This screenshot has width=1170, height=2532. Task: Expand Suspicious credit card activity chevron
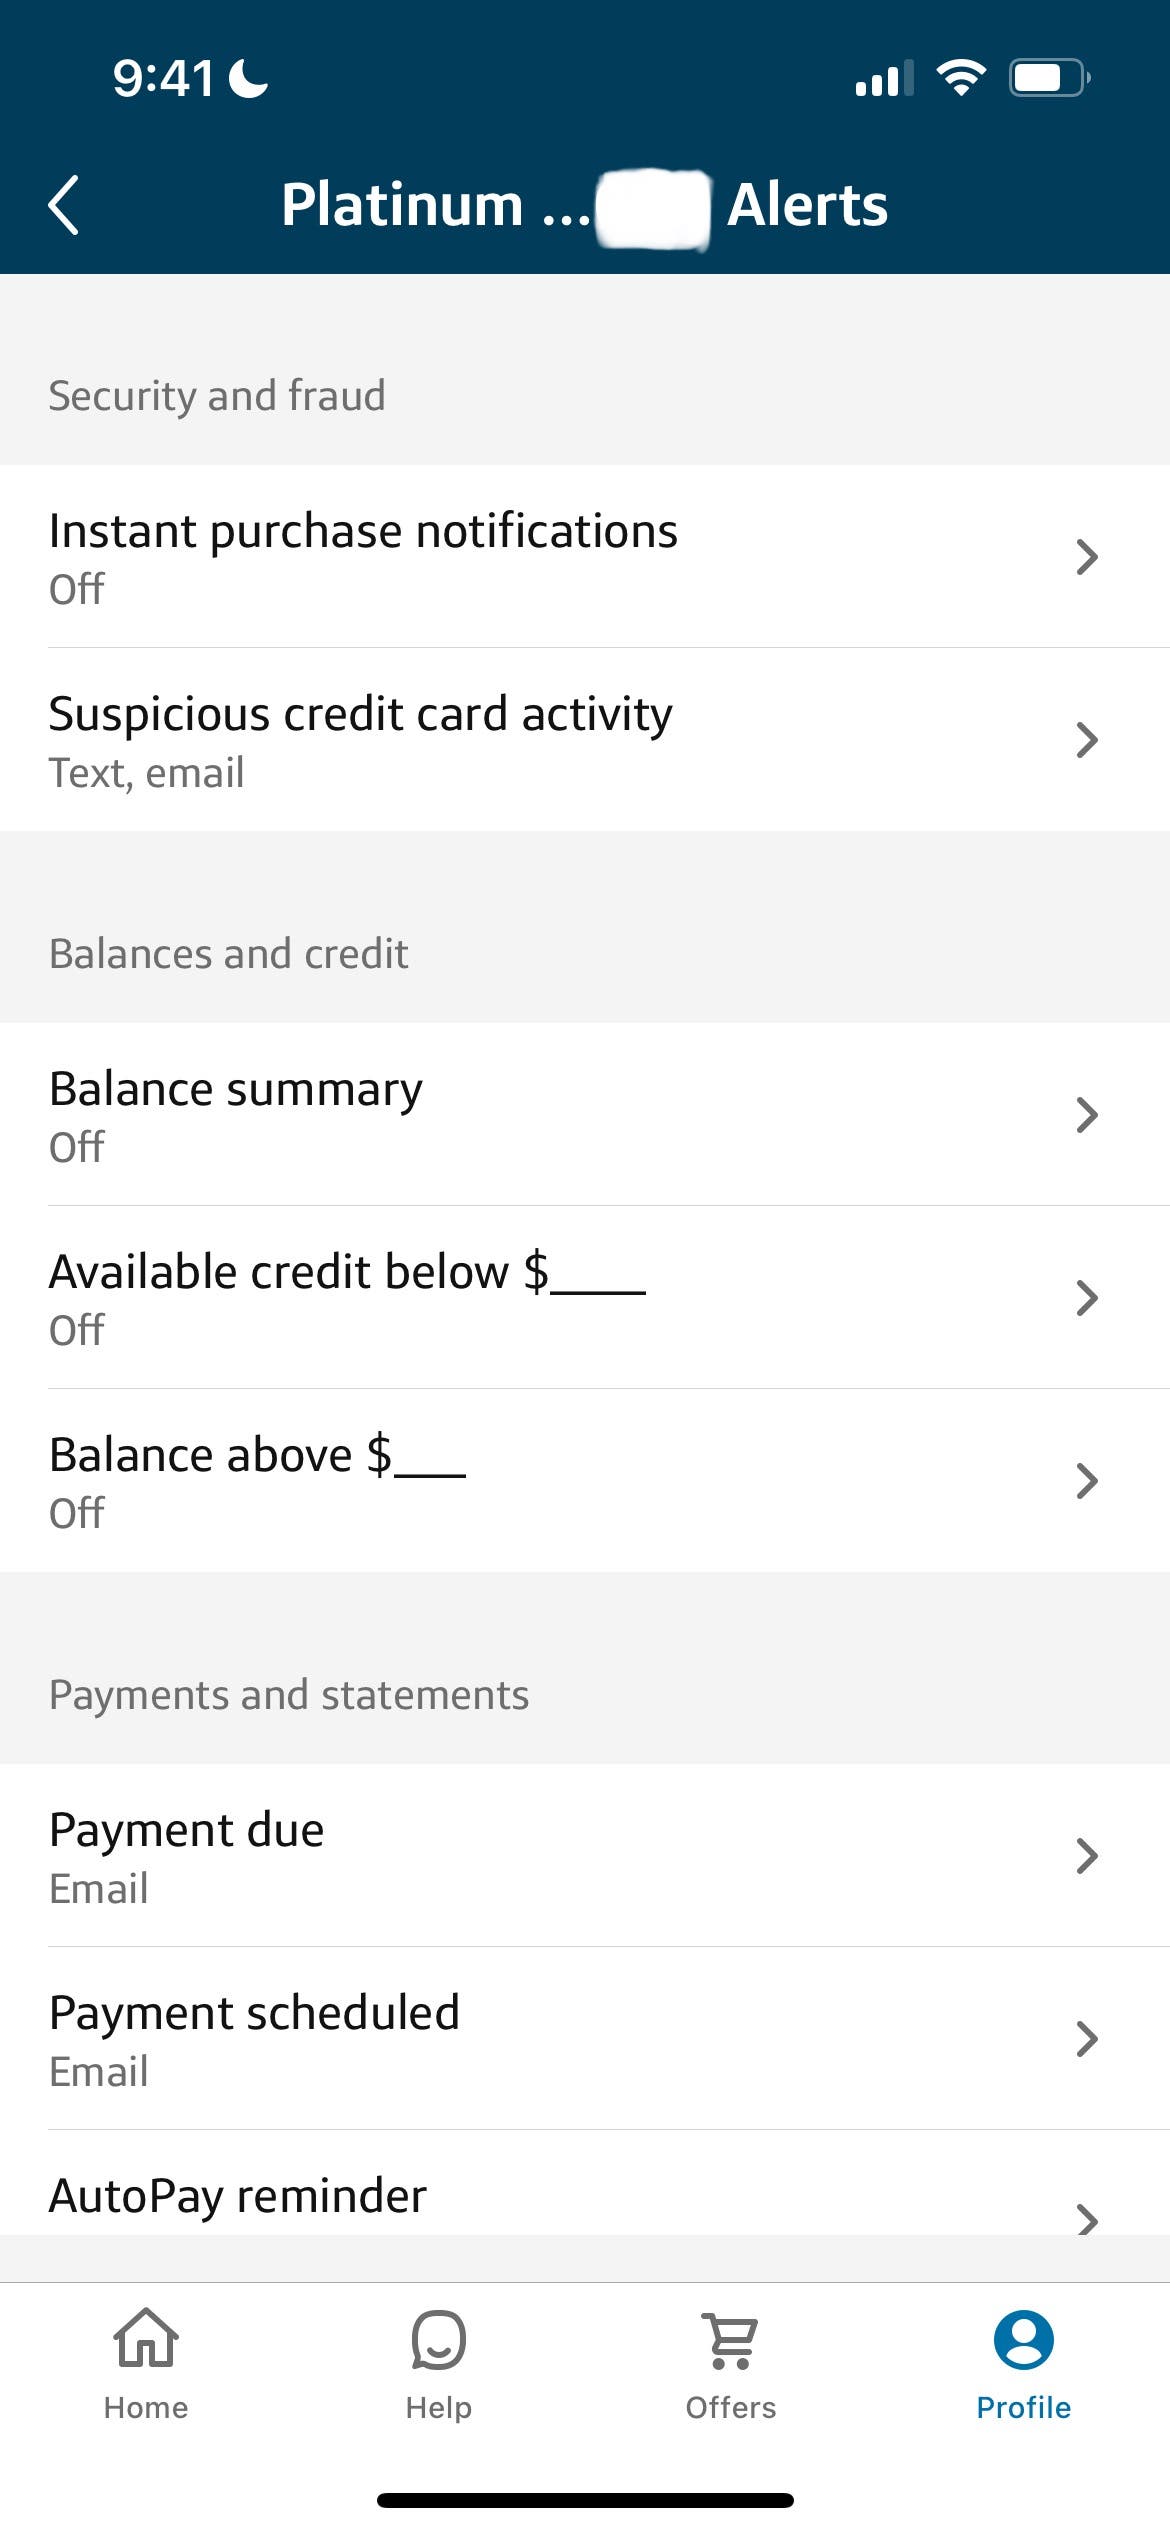(x=1087, y=740)
